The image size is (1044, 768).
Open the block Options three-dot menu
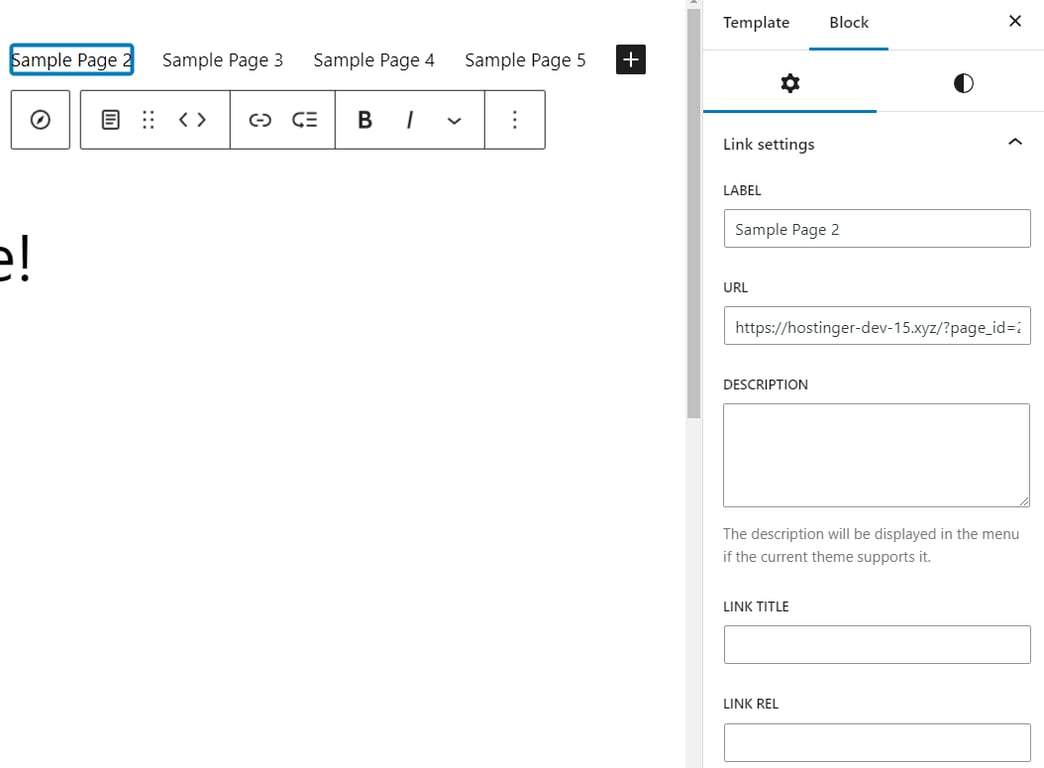[x=515, y=120]
